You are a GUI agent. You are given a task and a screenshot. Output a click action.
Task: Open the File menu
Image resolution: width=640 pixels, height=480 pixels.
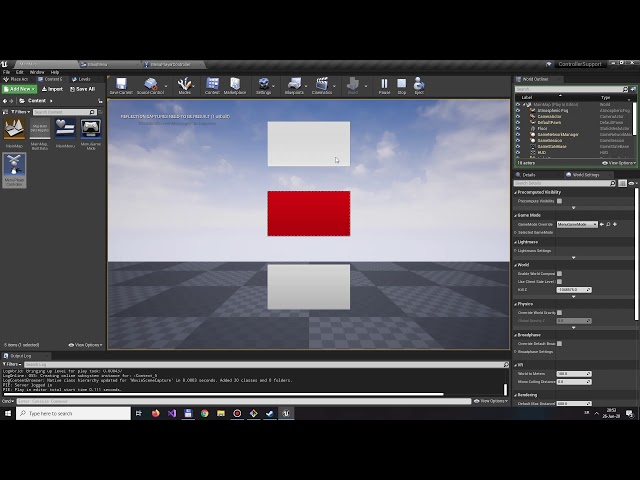pos(7,72)
